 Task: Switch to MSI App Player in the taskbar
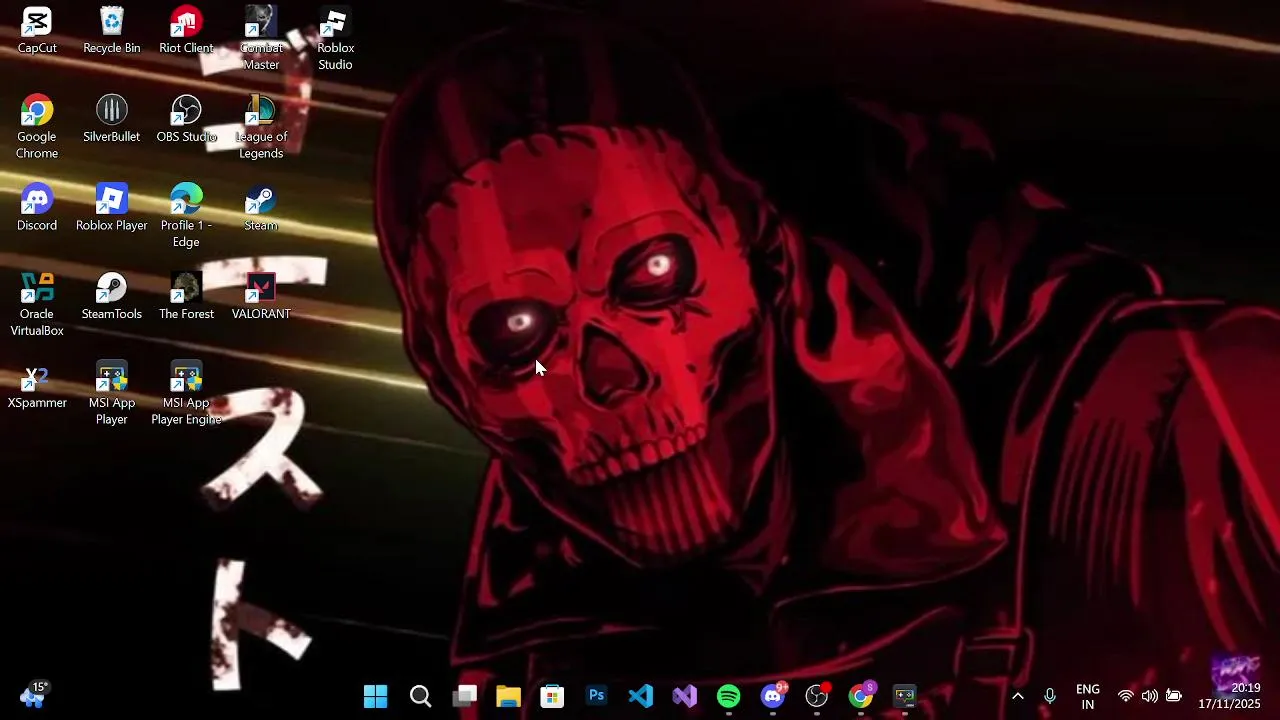point(905,696)
